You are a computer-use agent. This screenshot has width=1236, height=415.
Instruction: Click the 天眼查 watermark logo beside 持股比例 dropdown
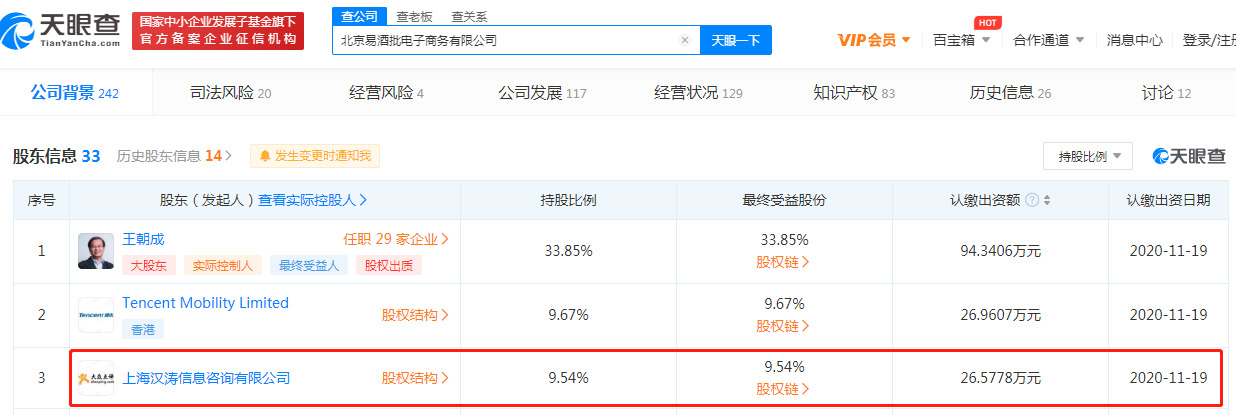[x=1188, y=156]
